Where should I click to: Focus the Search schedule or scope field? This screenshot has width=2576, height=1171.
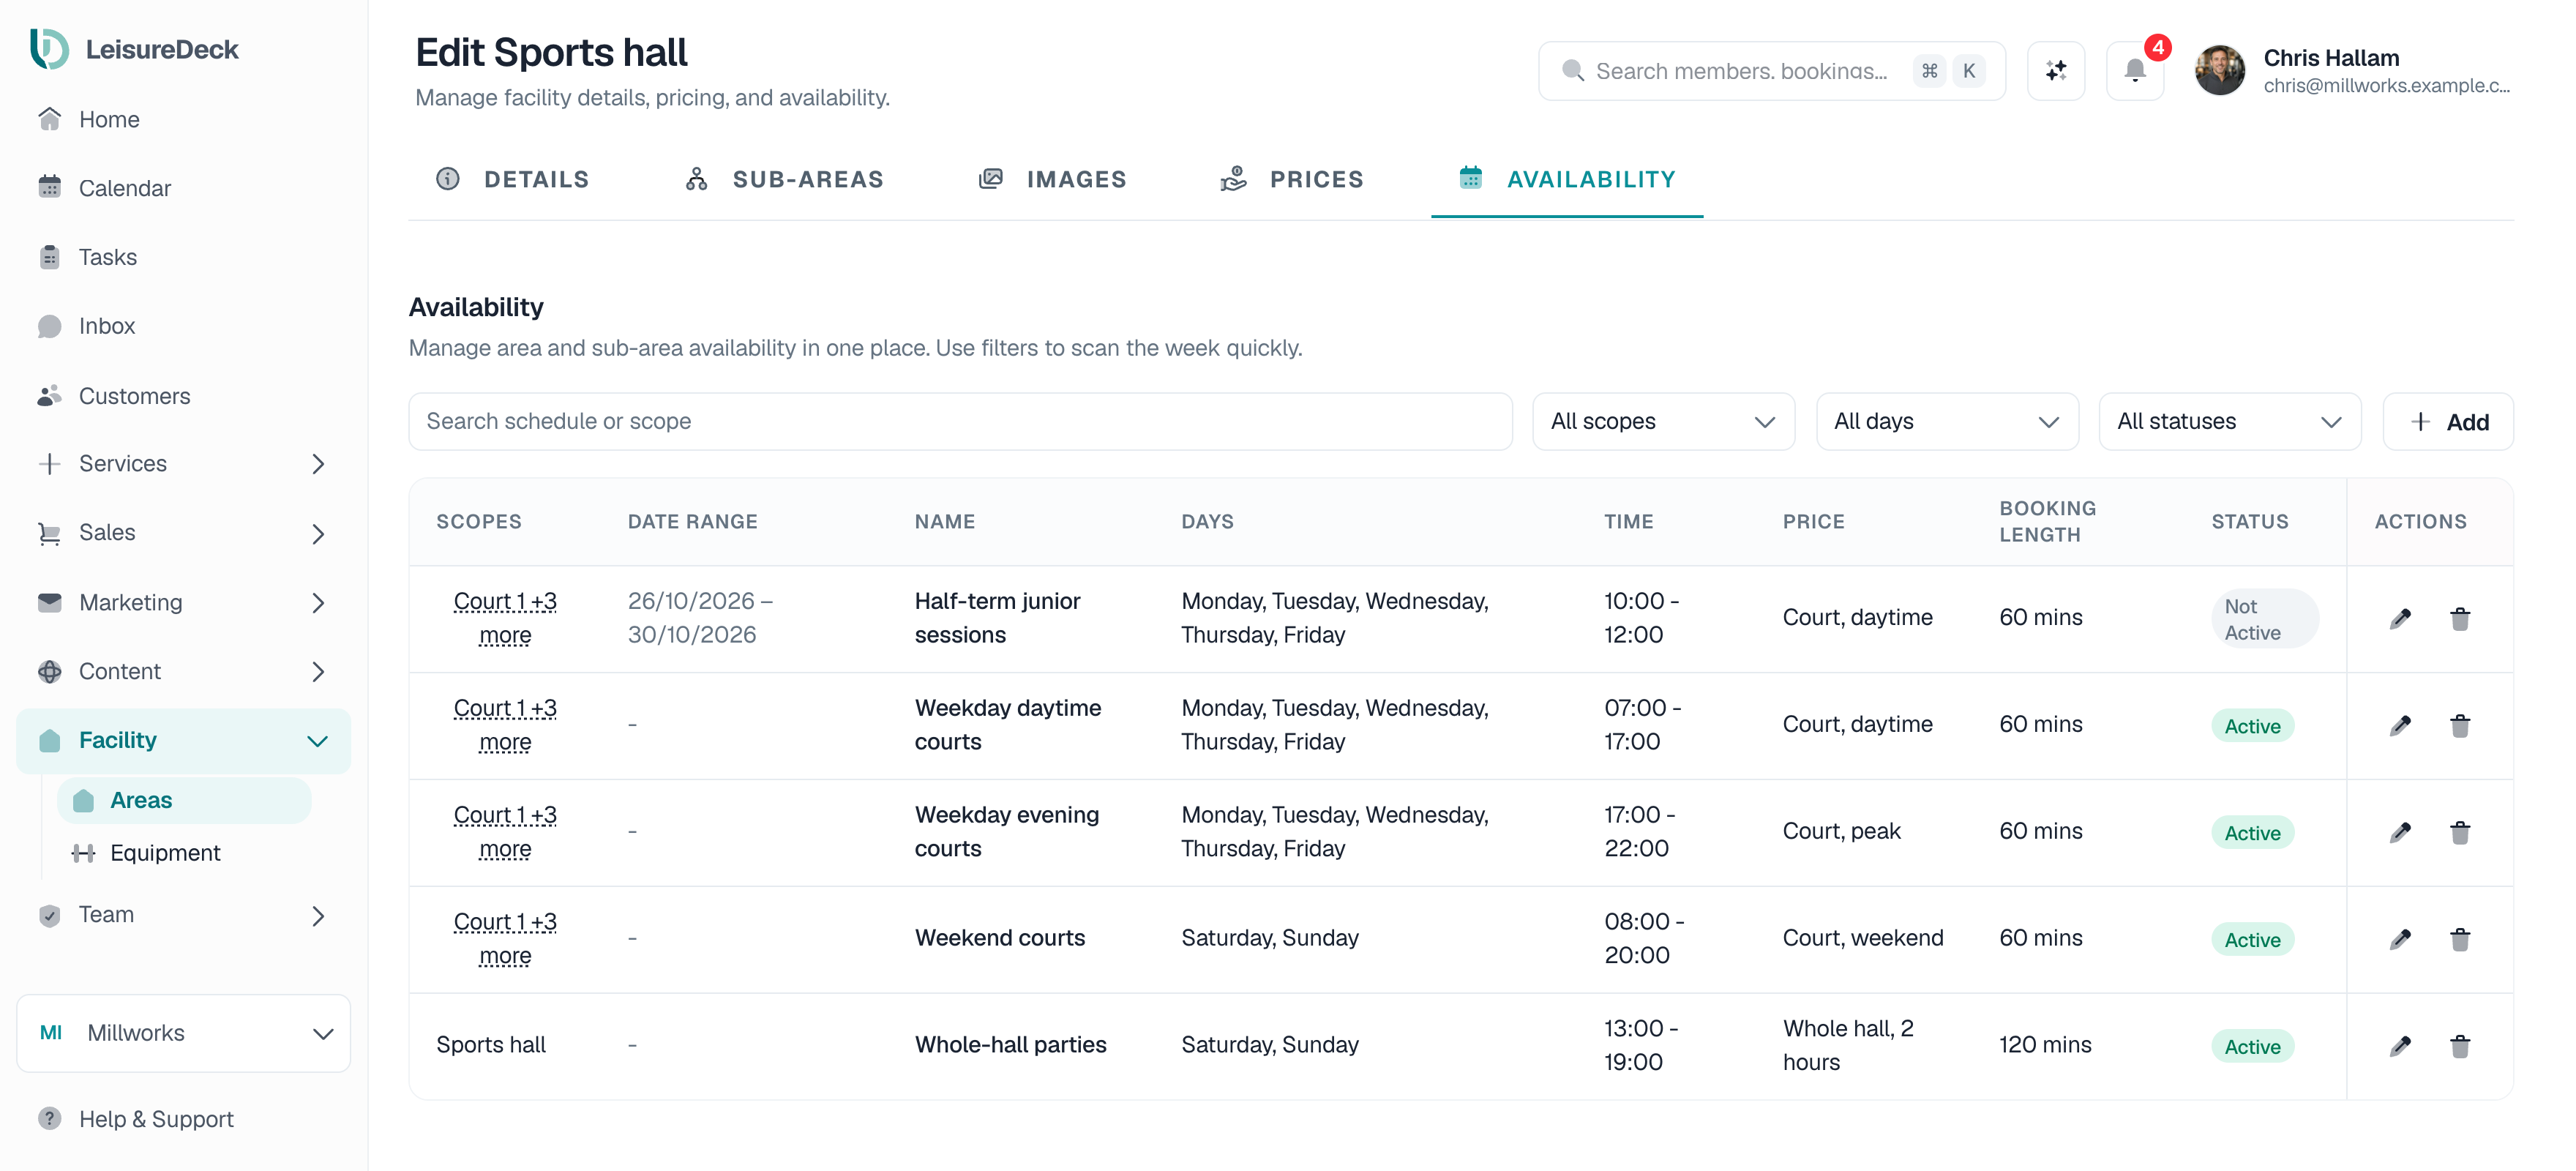[x=960, y=422]
